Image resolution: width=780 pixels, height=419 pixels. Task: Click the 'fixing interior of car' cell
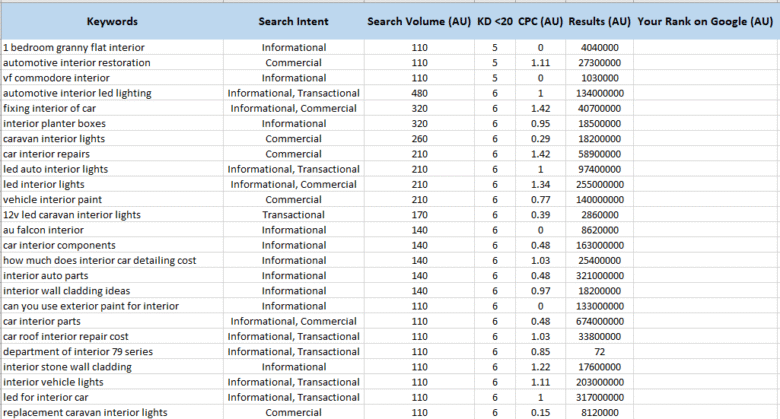[x=112, y=108]
